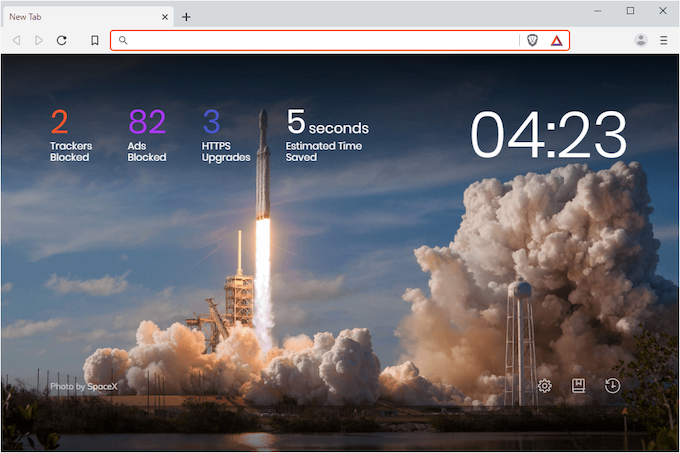Viewport: 680px width, 453px height.
Task: Click the 5 seconds Estimated Time Saved stat
Action: pyautogui.click(x=327, y=136)
